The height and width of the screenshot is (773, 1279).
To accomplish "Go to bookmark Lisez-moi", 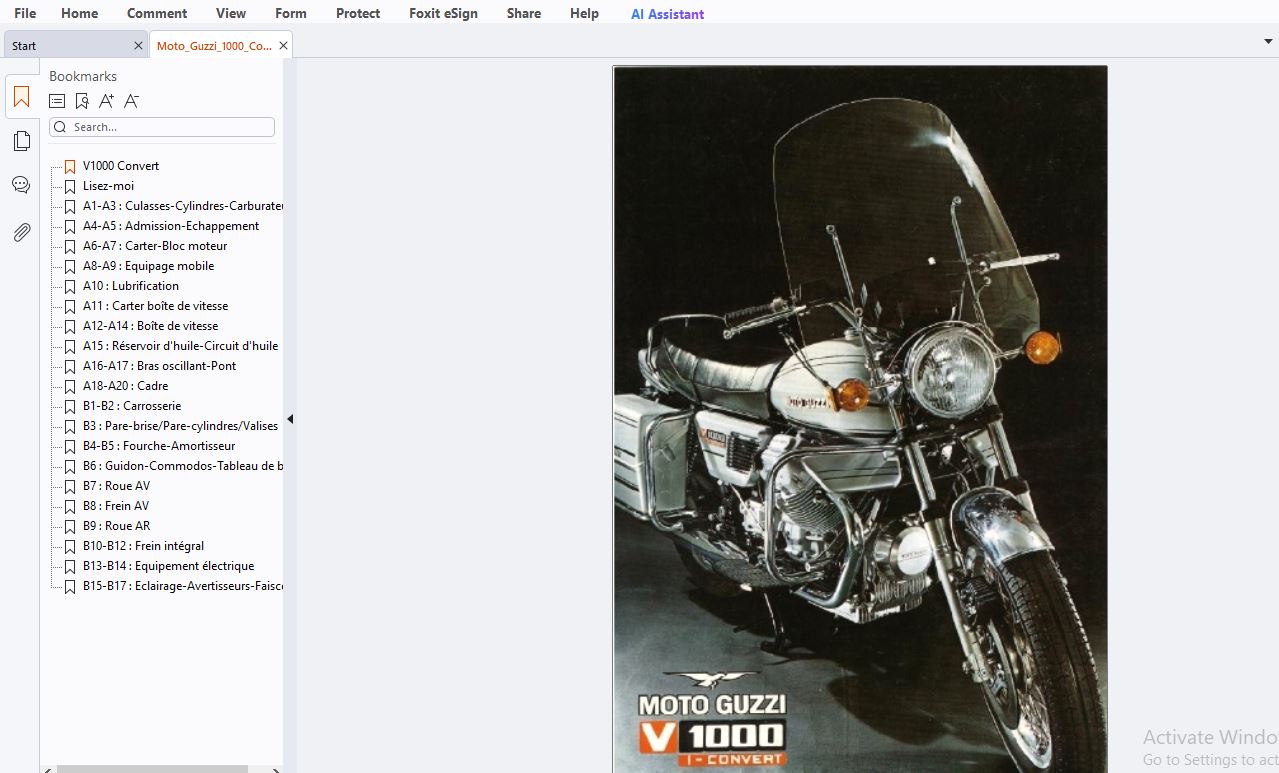I will [108, 186].
